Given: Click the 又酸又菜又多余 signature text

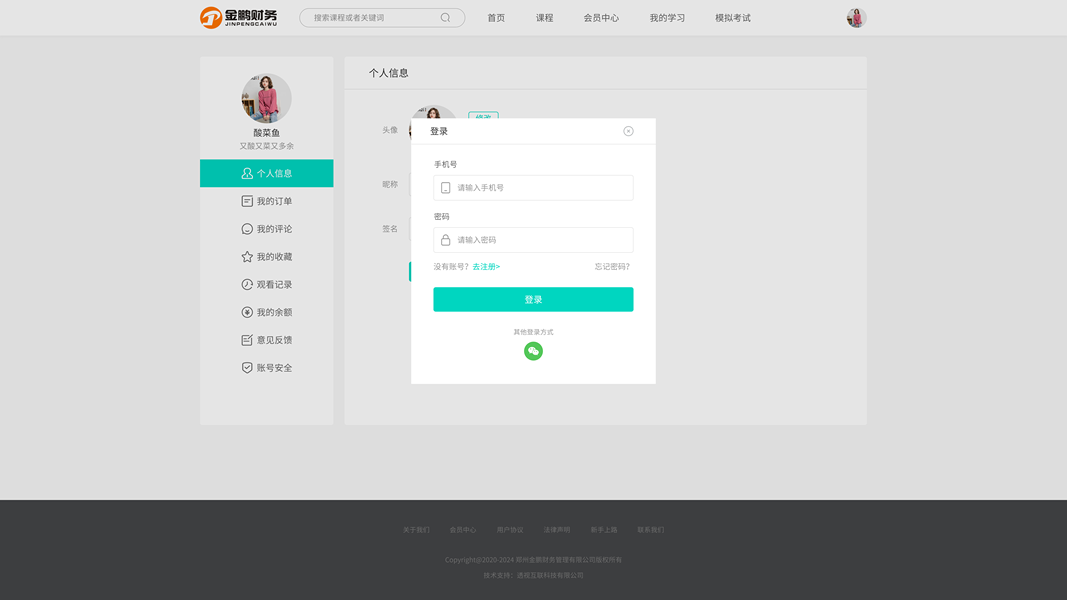Looking at the screenshot, I should tap(267, 146).
